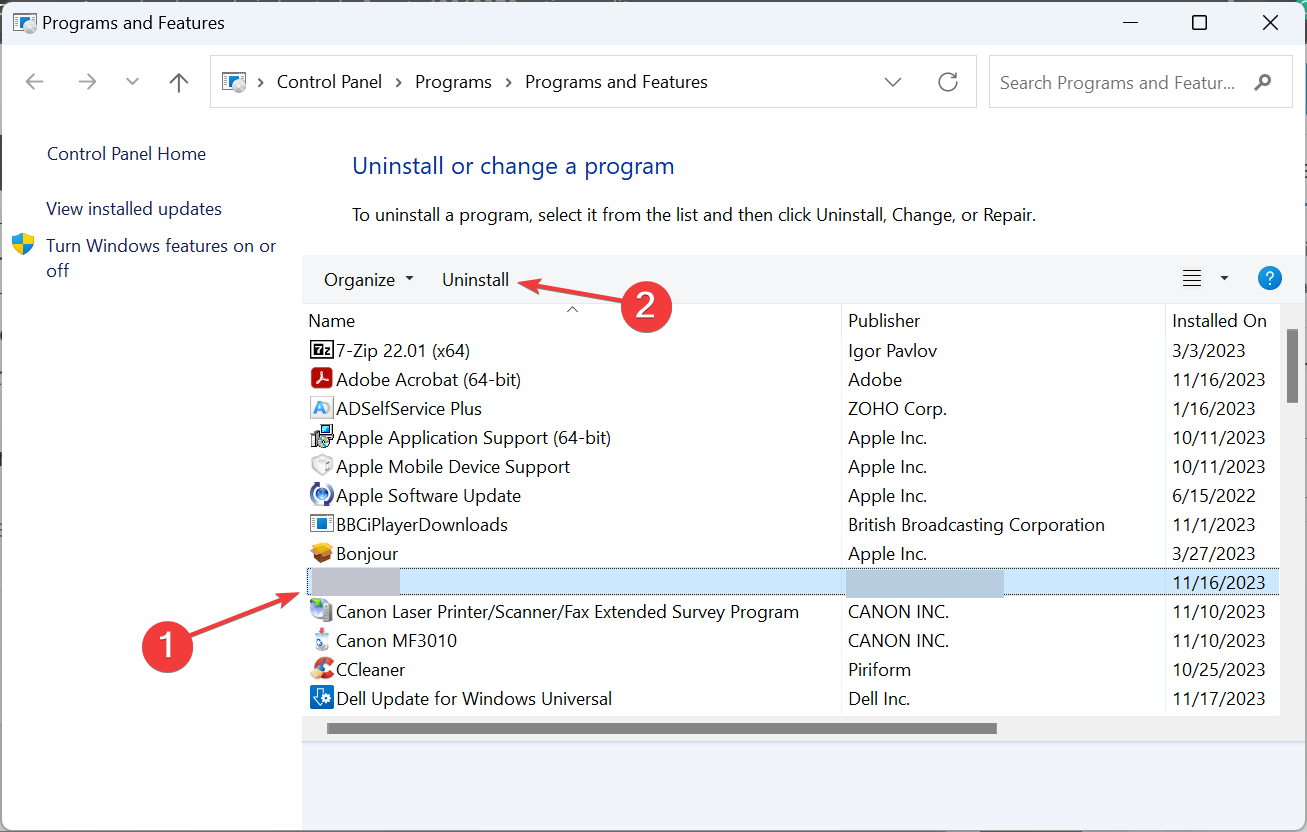Sort by the Installed On column

[x=1219, y=321]
